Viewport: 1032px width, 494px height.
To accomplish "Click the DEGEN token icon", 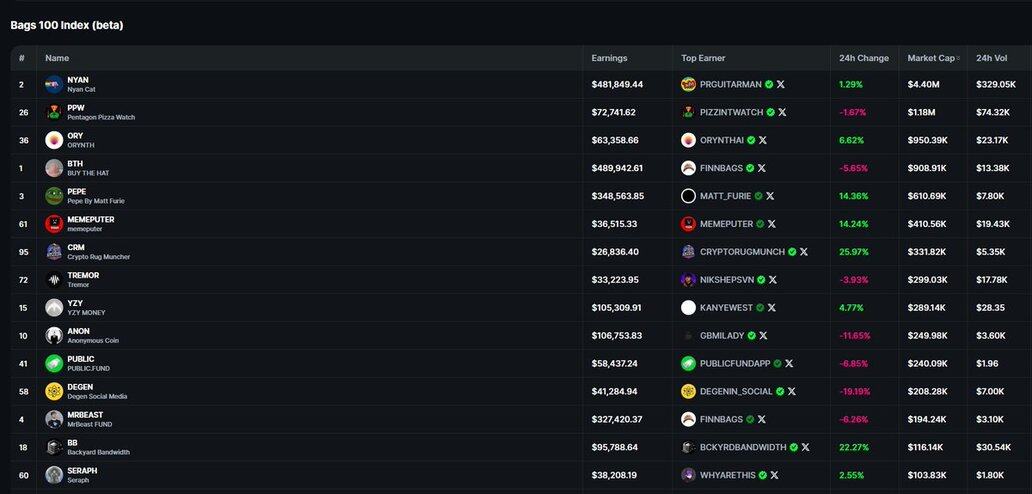I will [54, 392].
